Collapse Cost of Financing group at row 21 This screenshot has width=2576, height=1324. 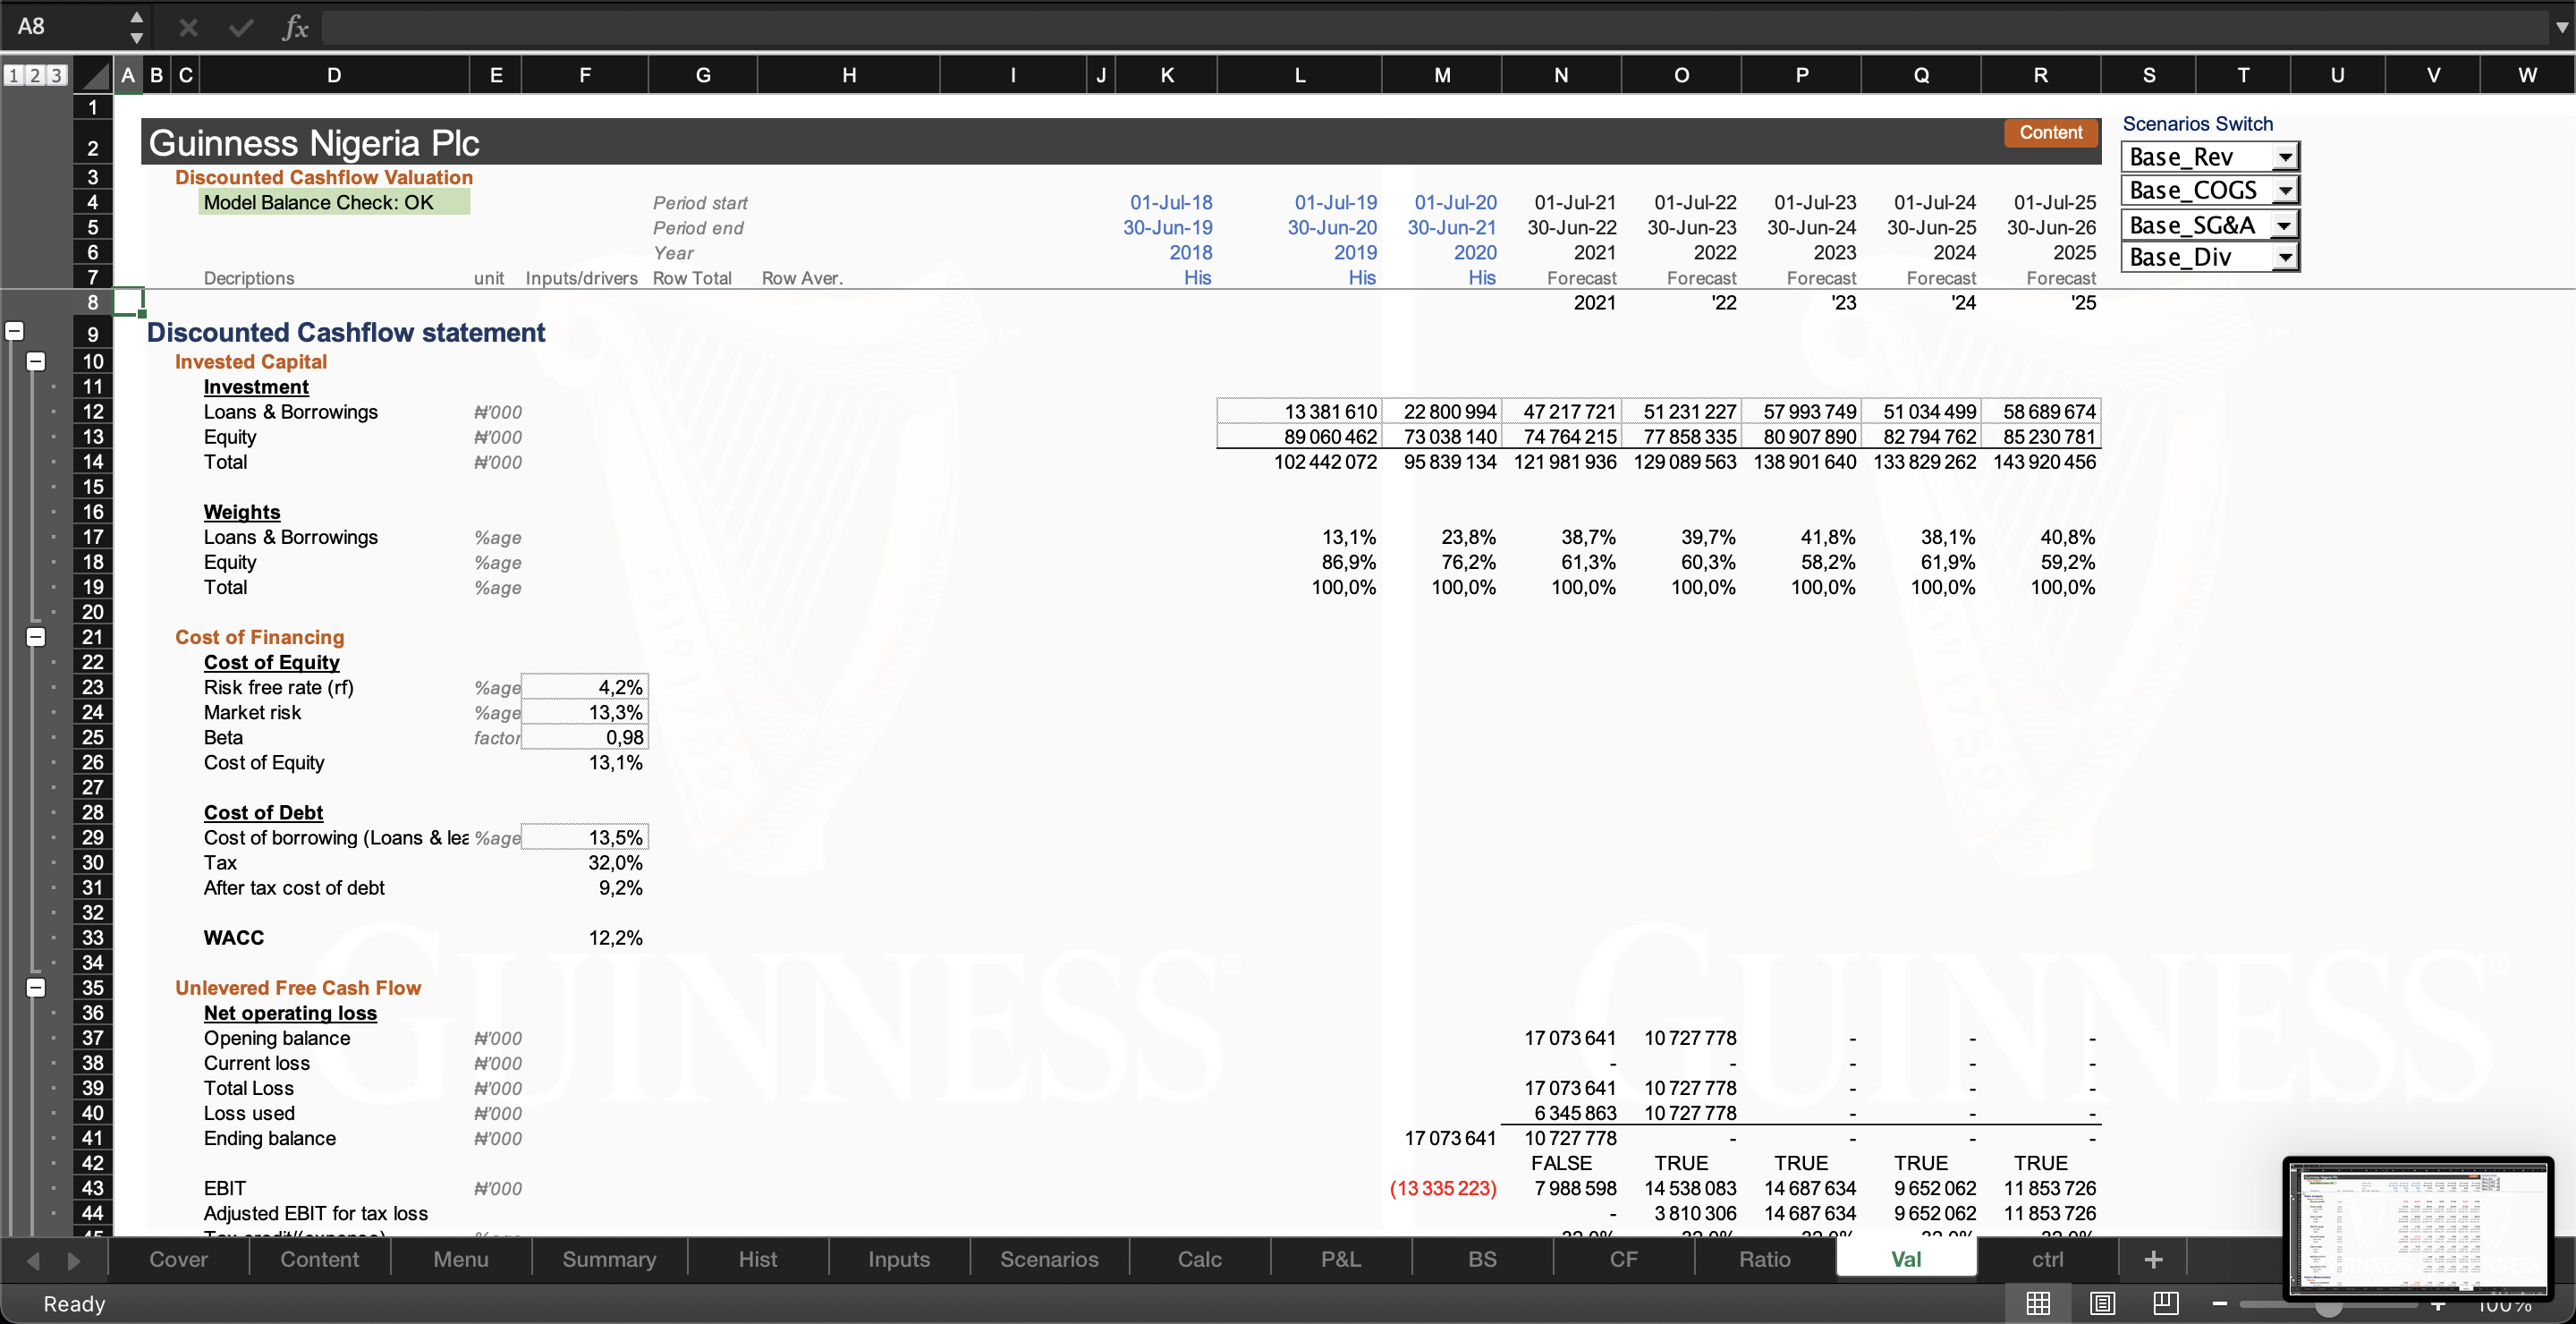point(35,636)
